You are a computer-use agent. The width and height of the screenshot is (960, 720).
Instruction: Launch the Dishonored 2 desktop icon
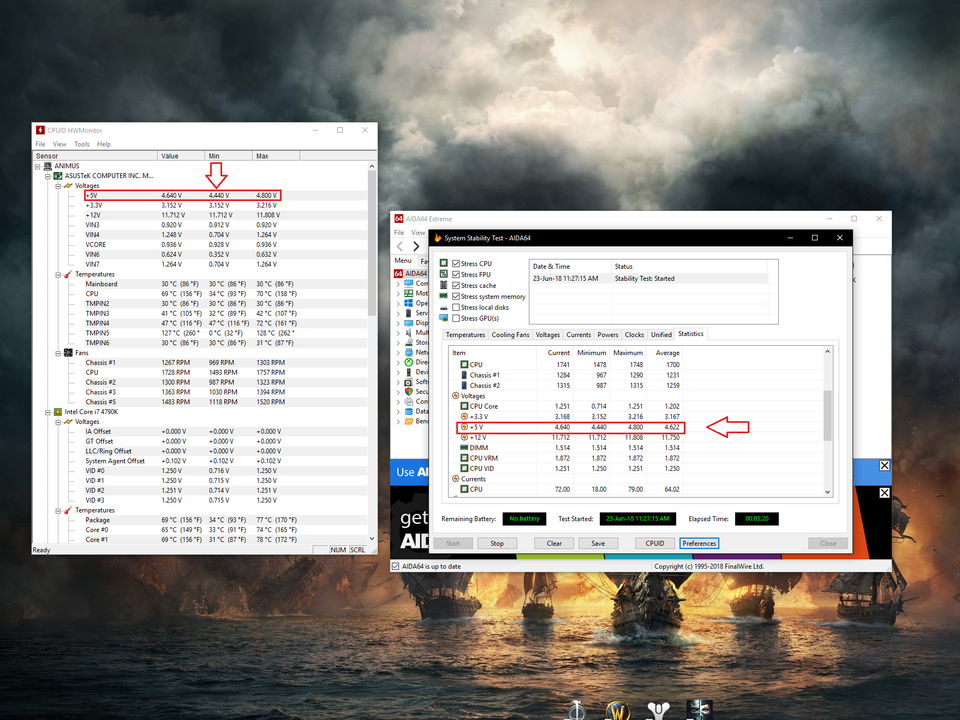point(699,710)
